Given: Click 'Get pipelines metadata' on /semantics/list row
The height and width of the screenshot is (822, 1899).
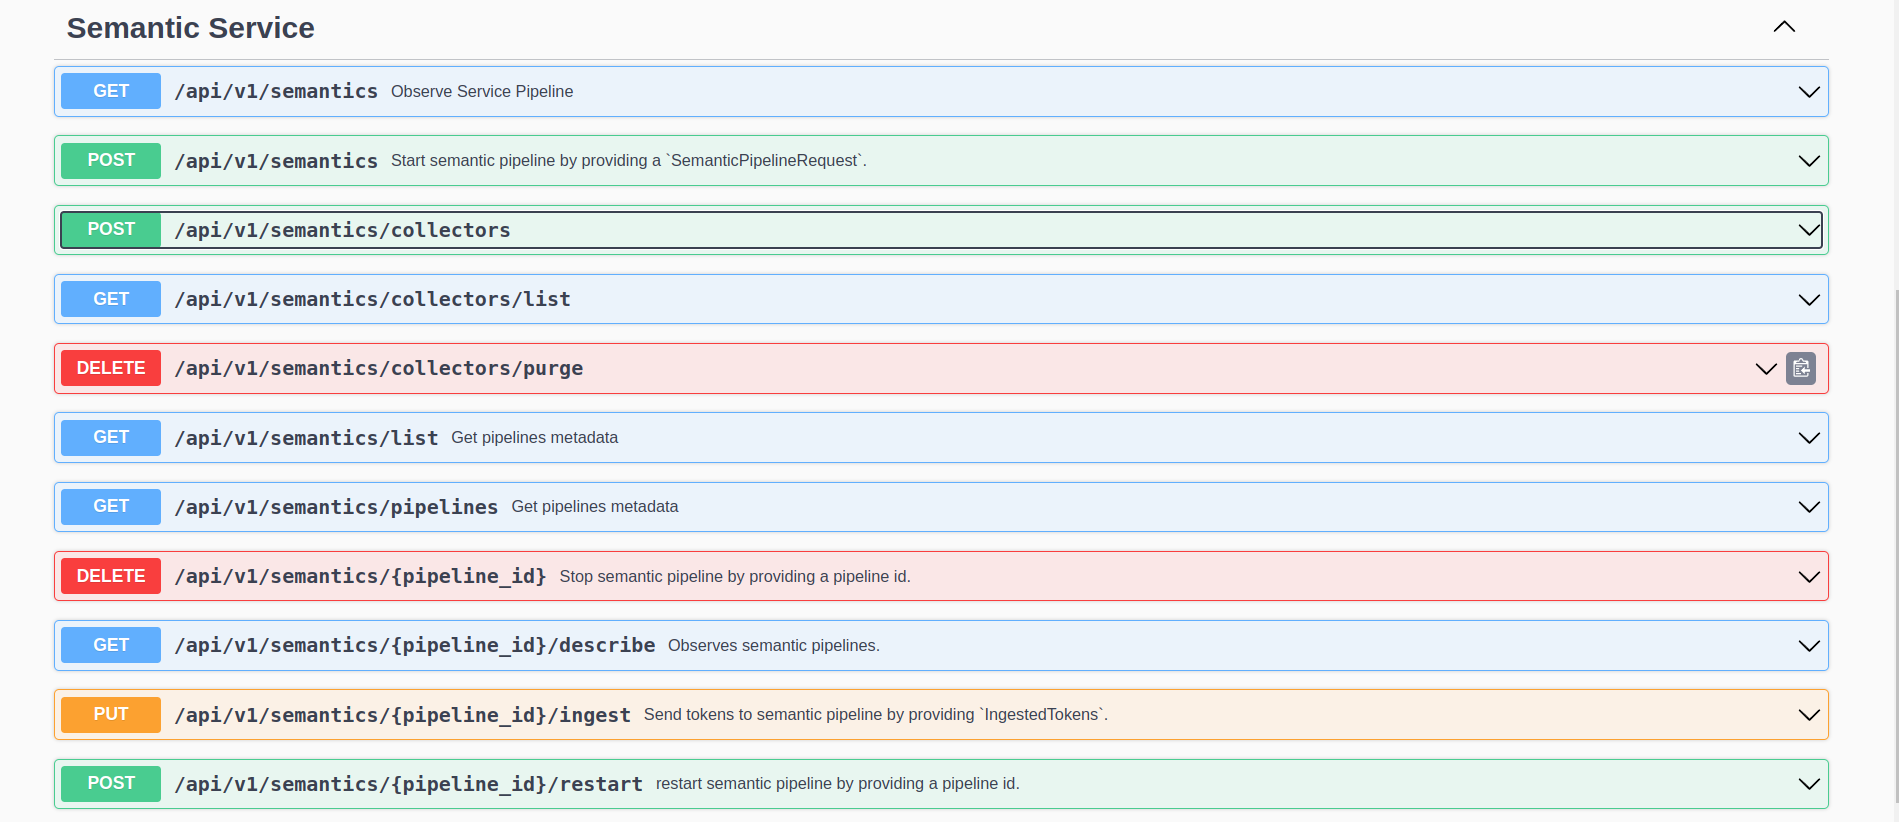Looking at the screenshot, I should (x=534, y=437).
